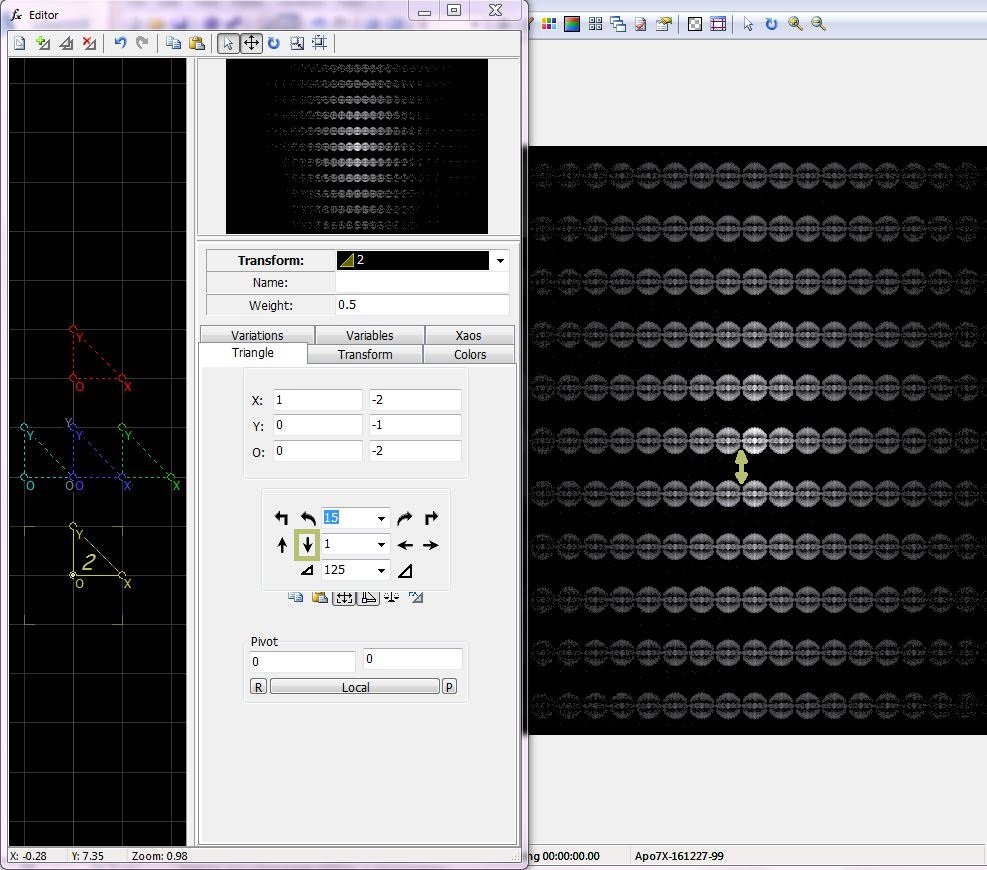Image resolution: width=987 pixels, height=870 pixels.
Task: Switch to the Triangle tab
Action: coord(252,353)
